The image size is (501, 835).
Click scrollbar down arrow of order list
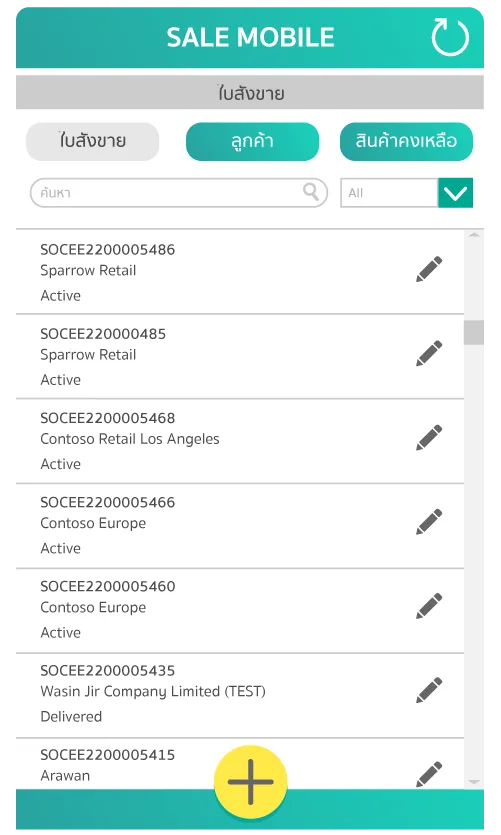click(473, 782)
